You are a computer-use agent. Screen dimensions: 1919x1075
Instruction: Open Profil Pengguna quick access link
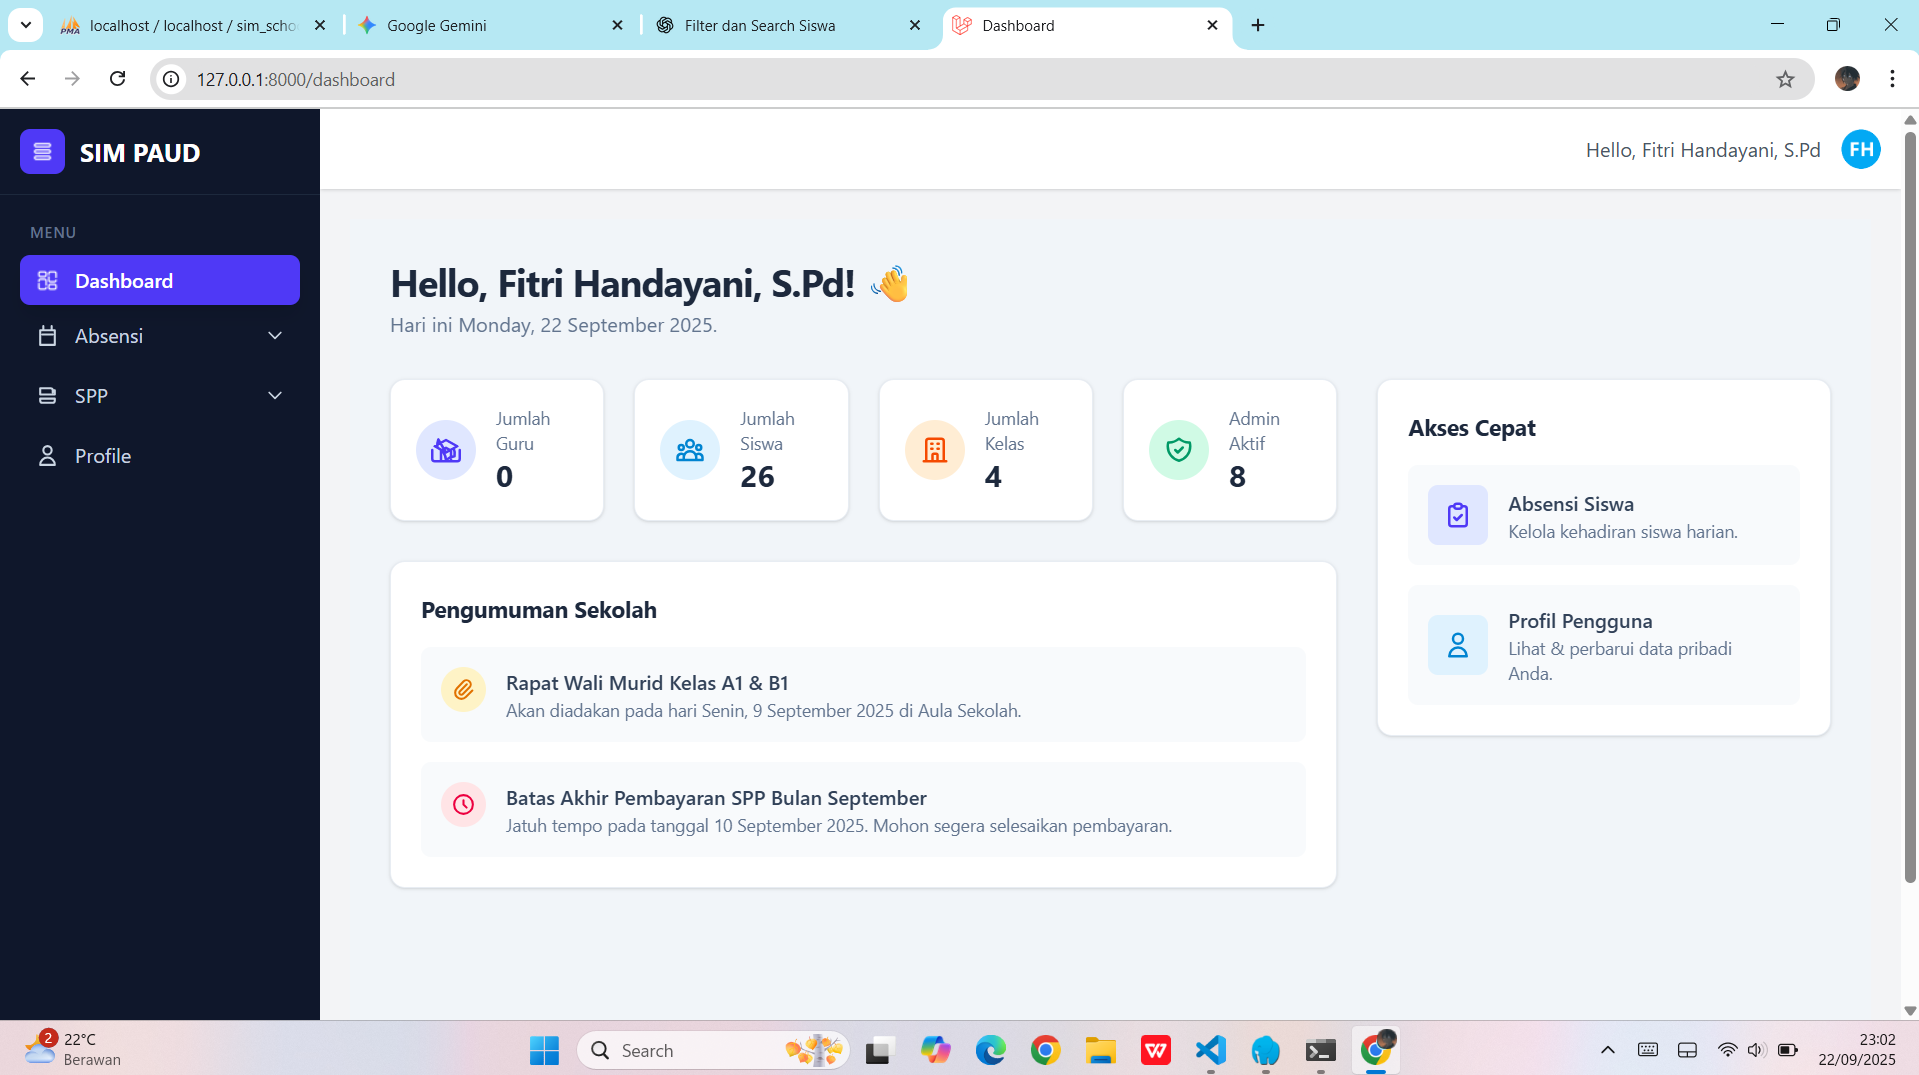click(1603, 646)
